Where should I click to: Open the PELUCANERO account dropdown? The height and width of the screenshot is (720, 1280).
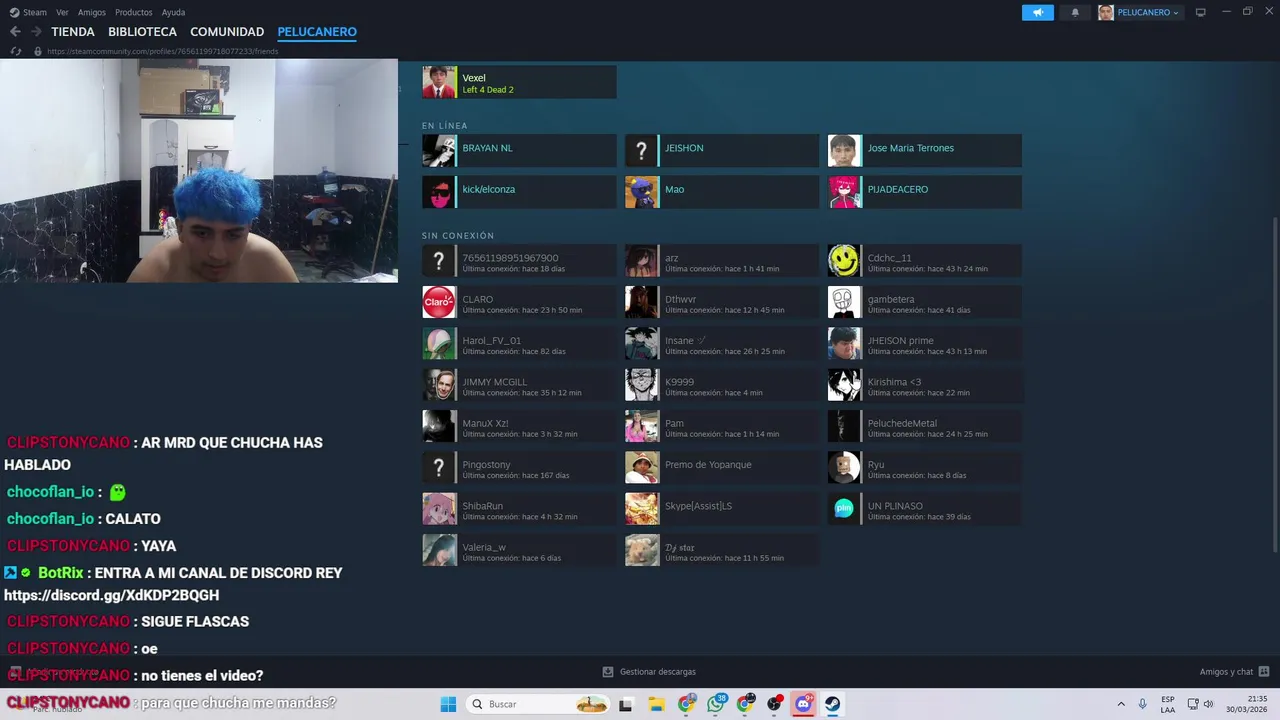(x=1140, y=12)
